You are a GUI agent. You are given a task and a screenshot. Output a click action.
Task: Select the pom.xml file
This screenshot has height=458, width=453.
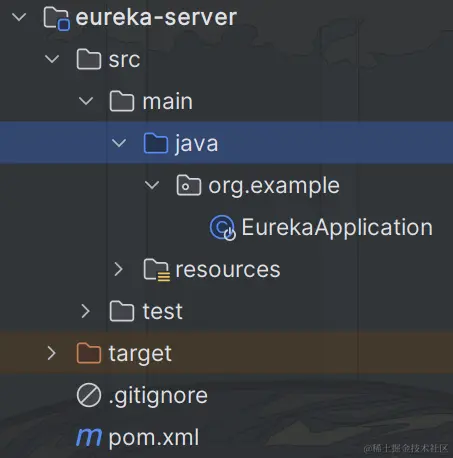point(154,437)
